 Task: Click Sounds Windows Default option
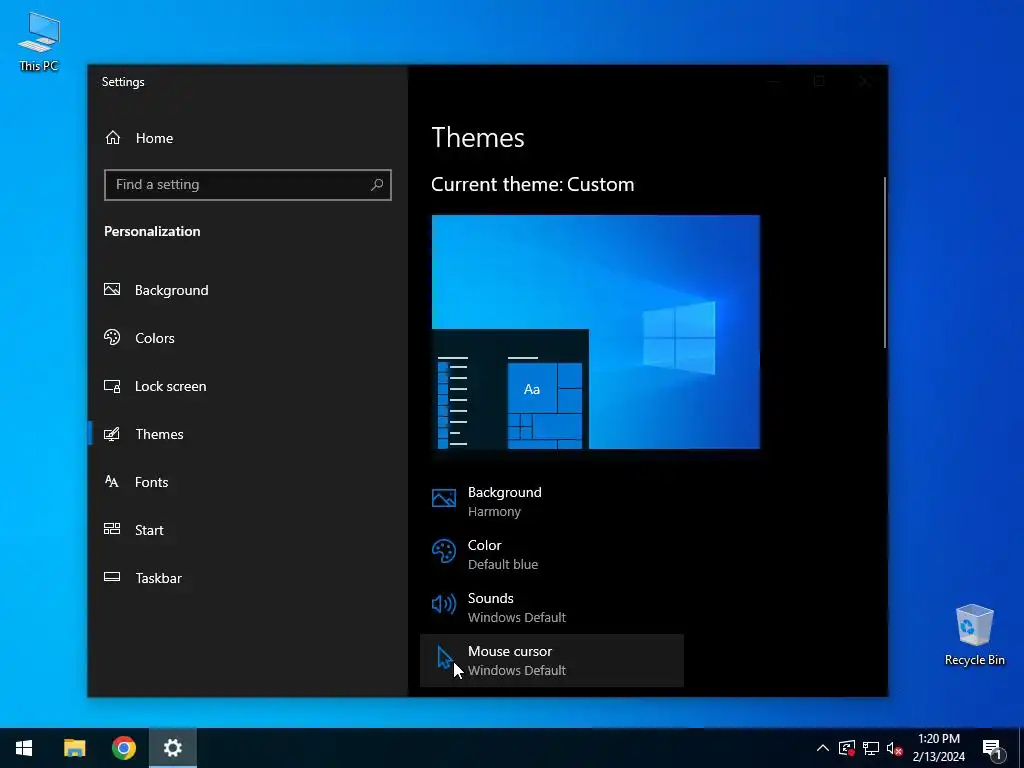[552, 607]
